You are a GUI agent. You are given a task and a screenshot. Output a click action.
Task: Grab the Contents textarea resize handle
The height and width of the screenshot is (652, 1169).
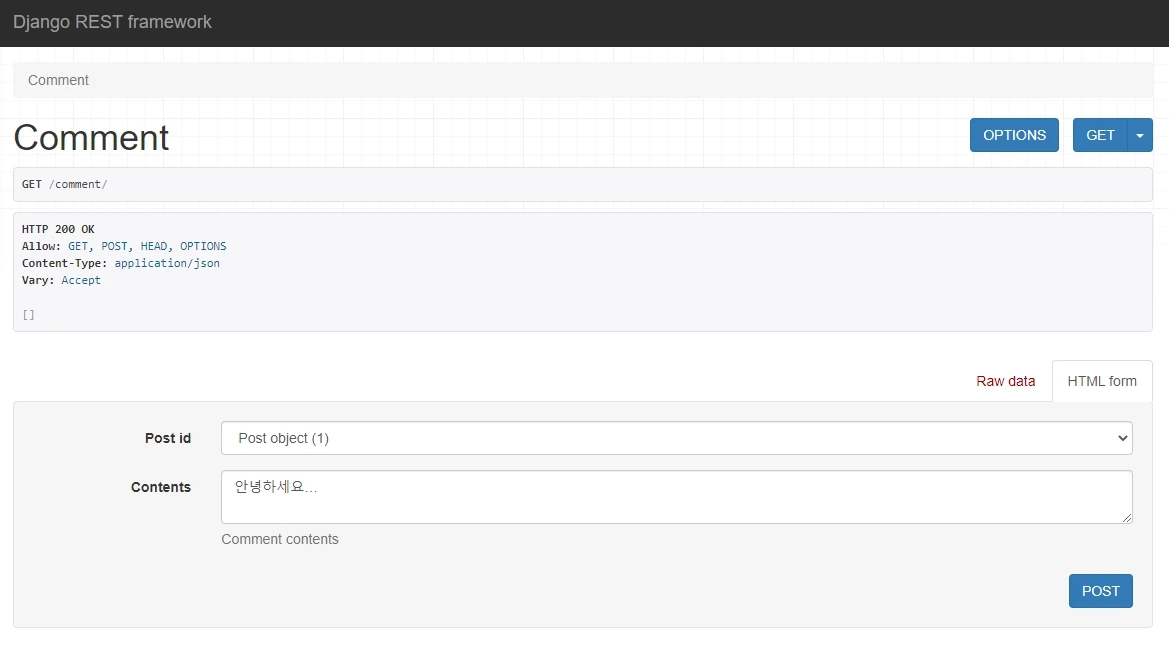[1127, 518]
